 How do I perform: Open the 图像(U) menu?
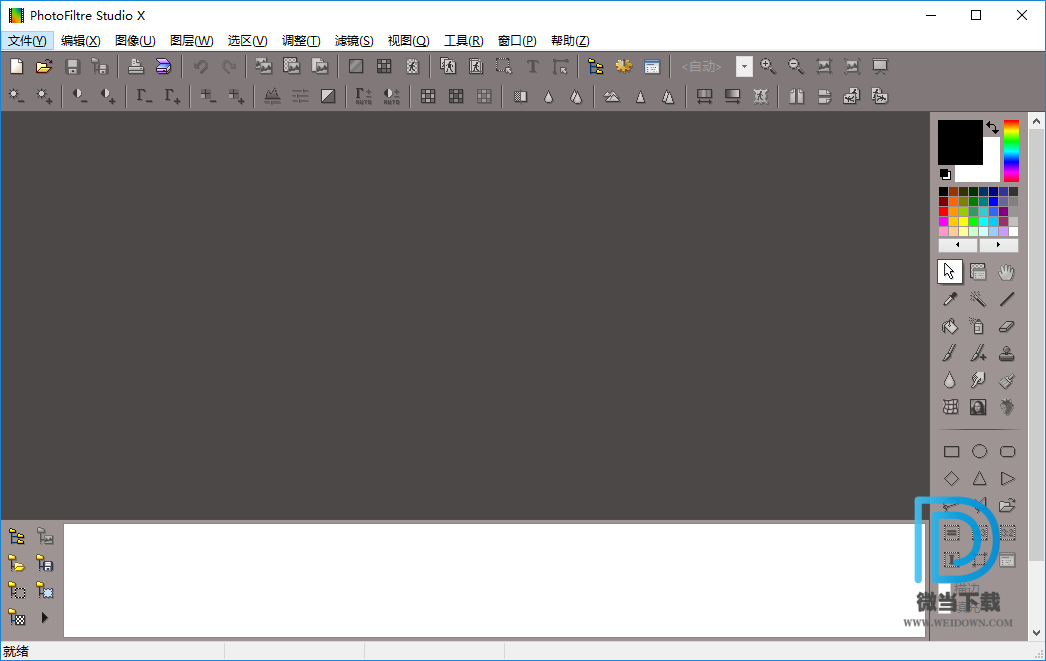(x=135, y=41)
